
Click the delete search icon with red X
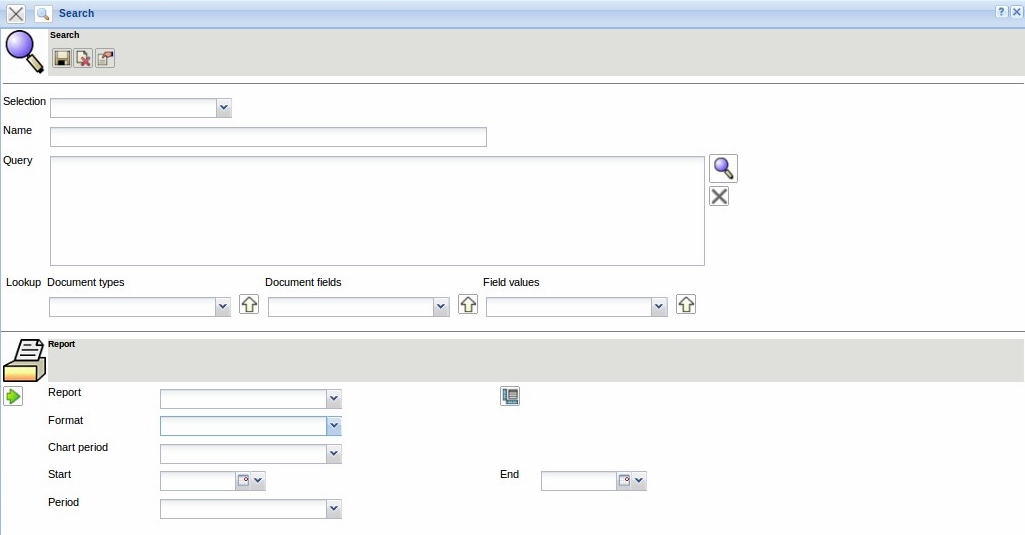tap(83, 59)
